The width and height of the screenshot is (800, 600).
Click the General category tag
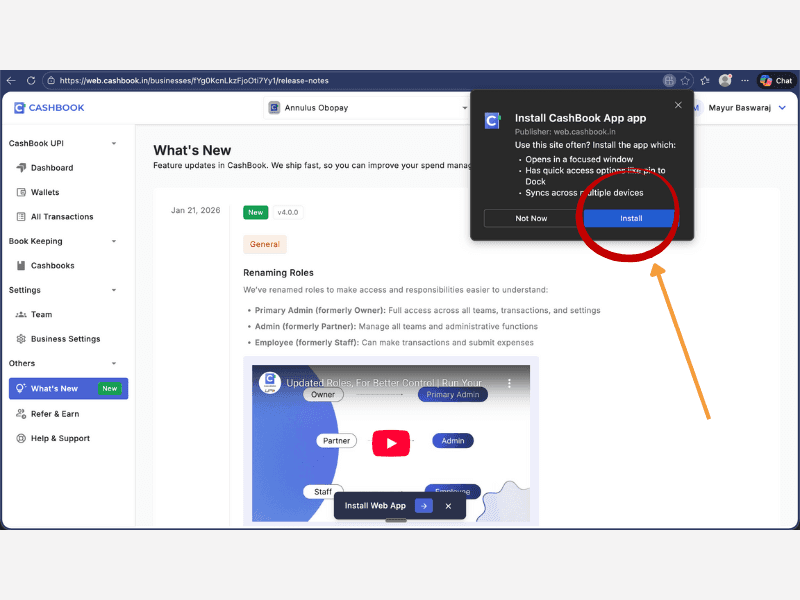coord(265,244)
